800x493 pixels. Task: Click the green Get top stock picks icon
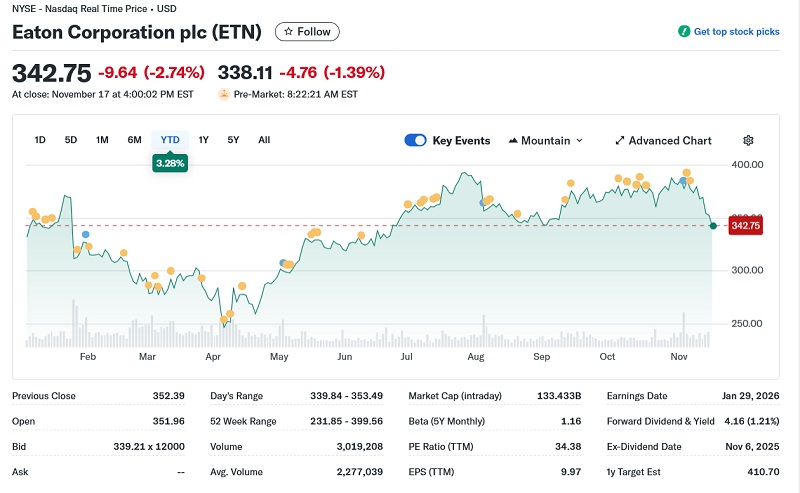(x=684, y=32)
